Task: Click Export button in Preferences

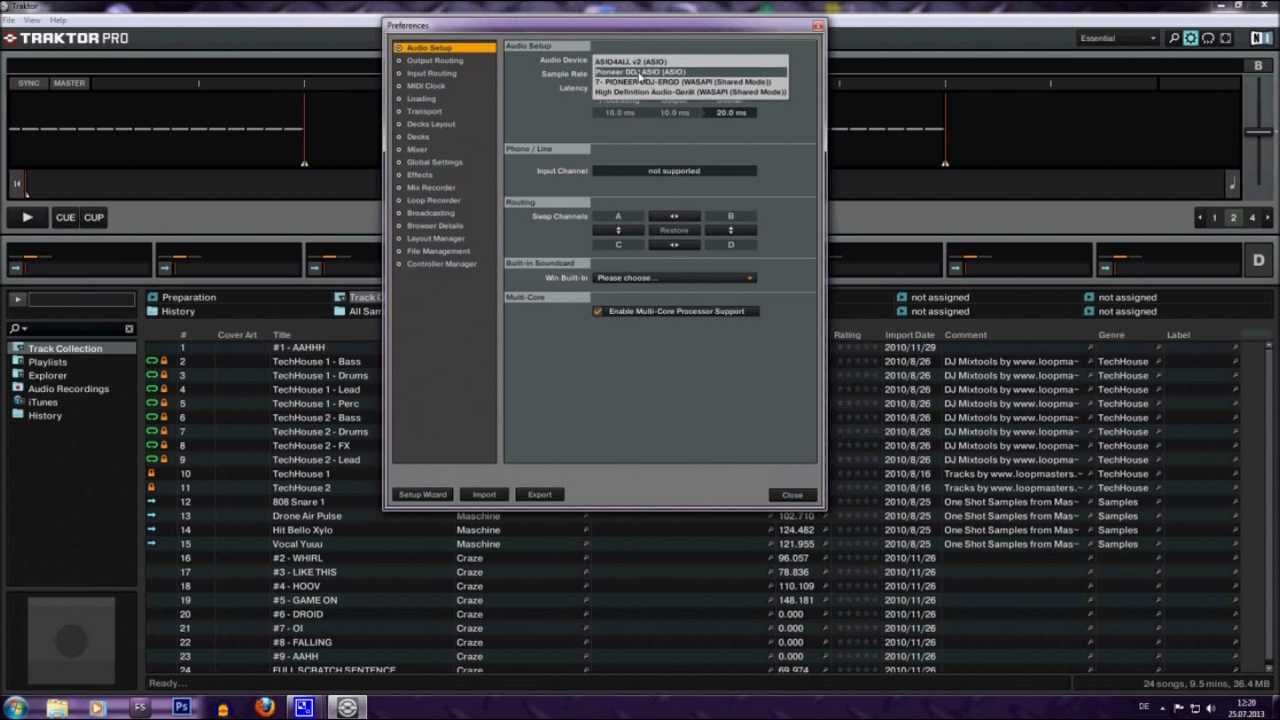Action: tap(540, 495)
